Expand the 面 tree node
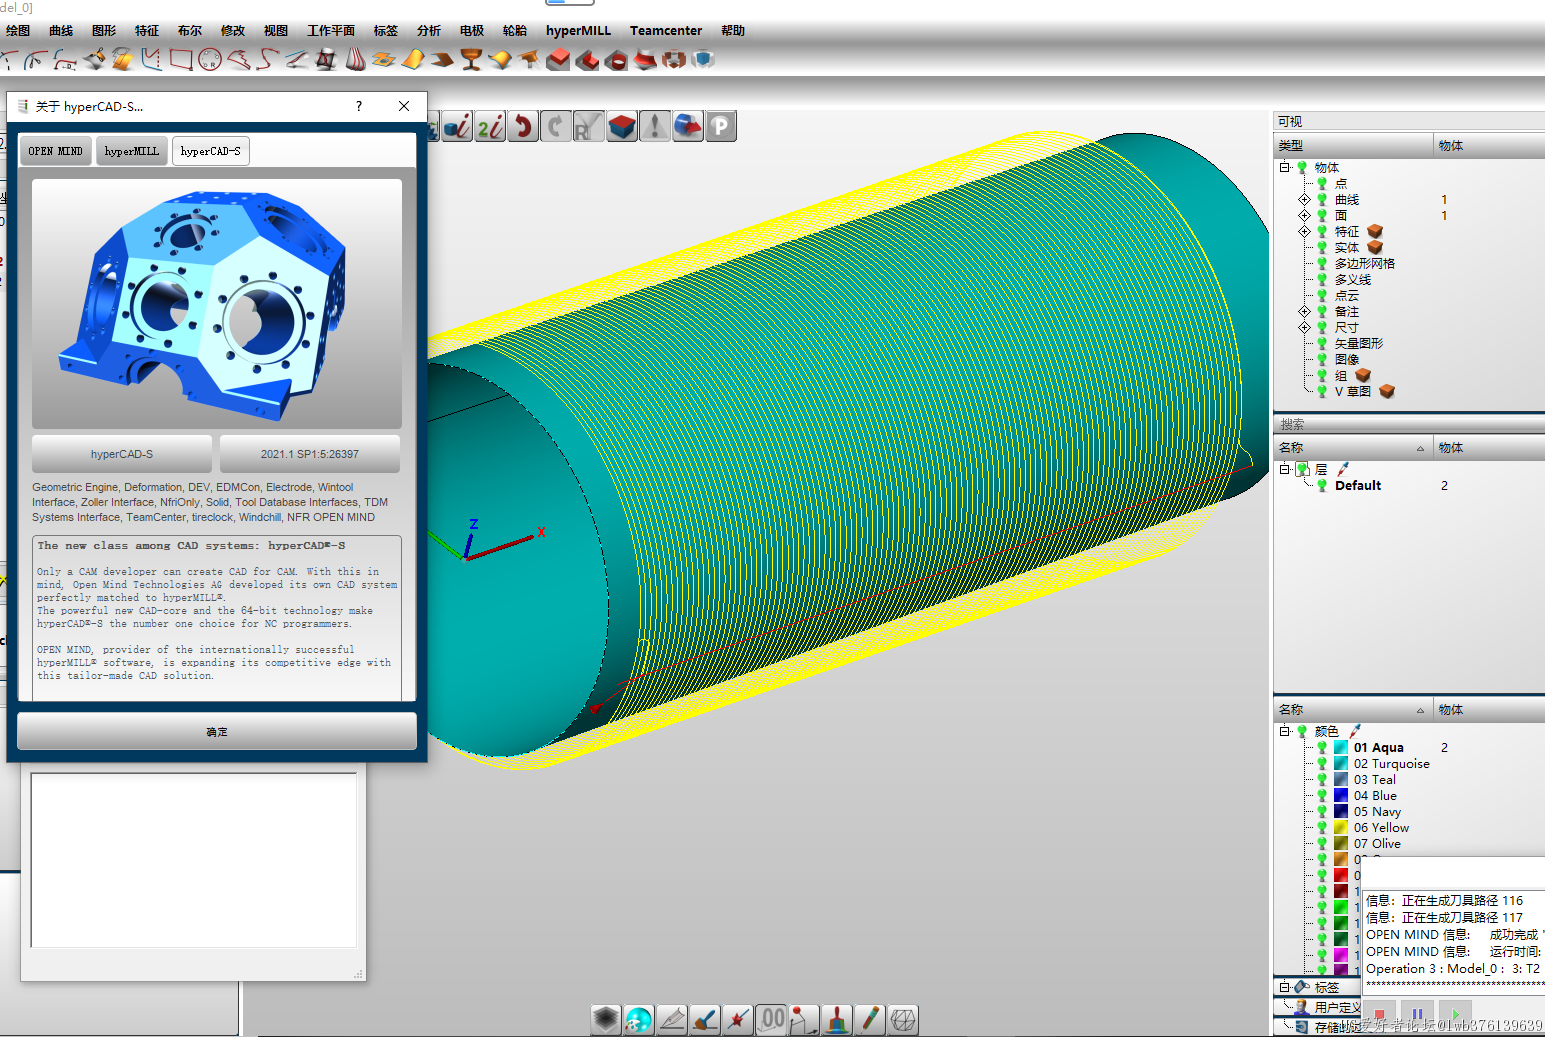The width and height of the screenshot is (1545, 1037). click(1304, 216)
